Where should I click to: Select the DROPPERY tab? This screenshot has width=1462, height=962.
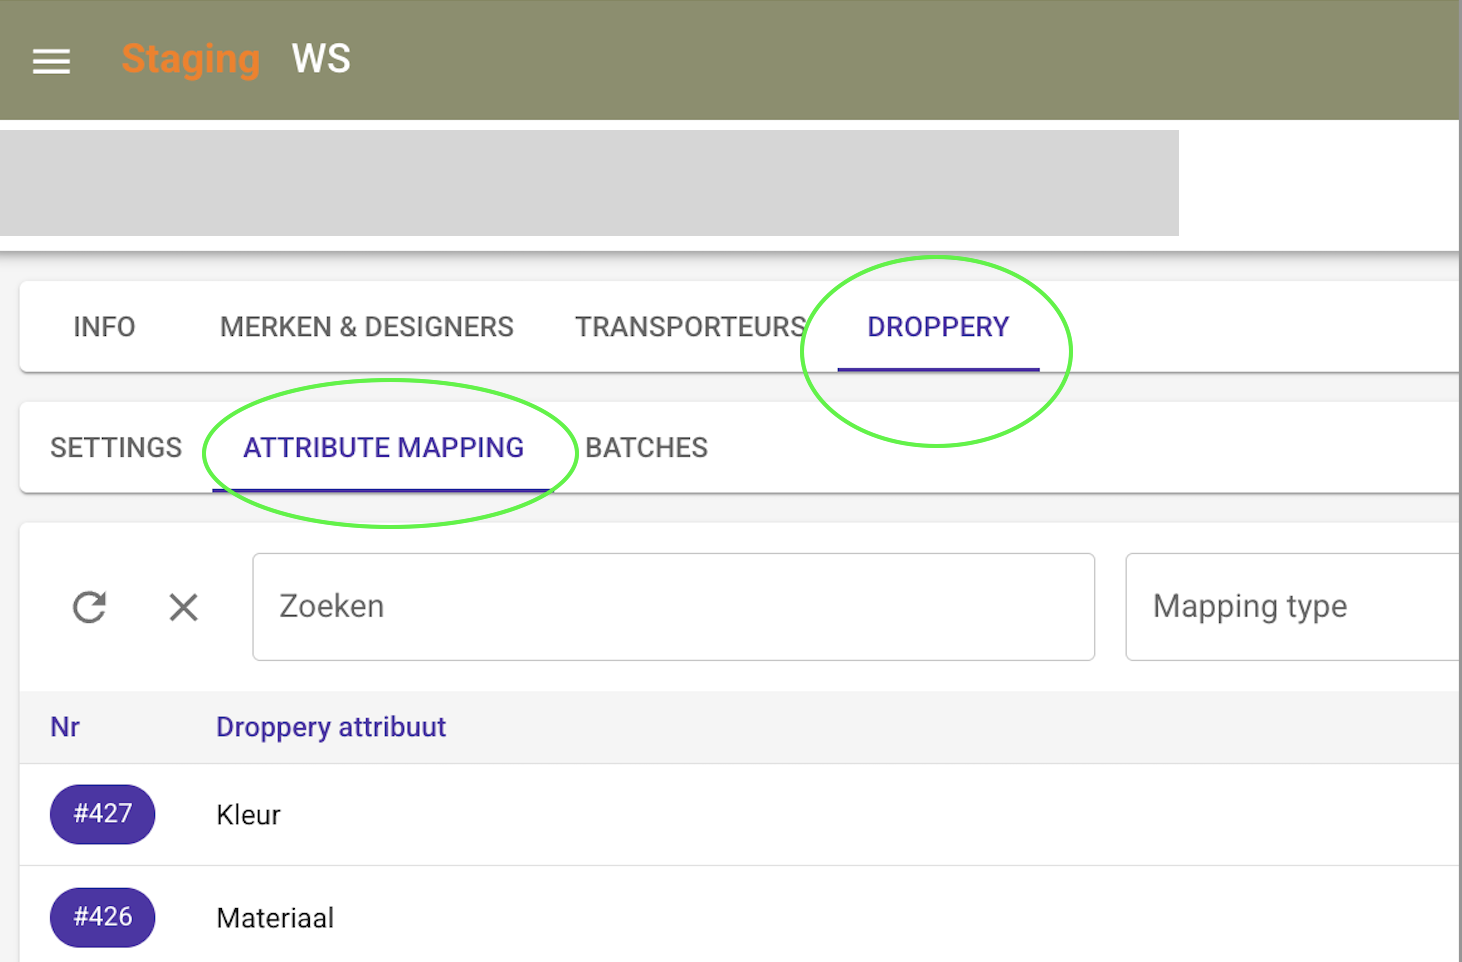938,327
